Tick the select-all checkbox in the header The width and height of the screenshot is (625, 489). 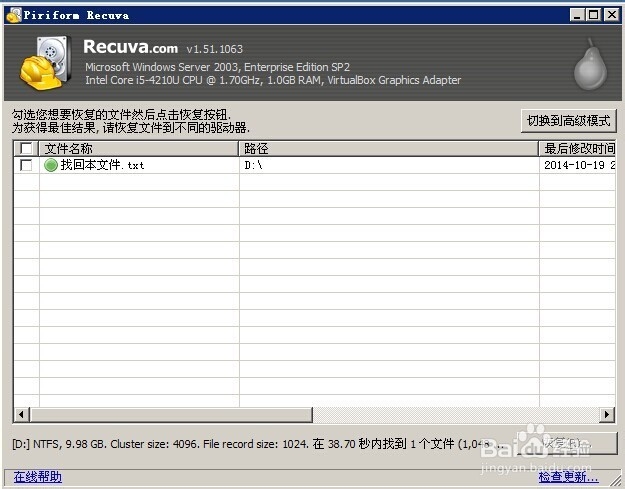[26, 149]
